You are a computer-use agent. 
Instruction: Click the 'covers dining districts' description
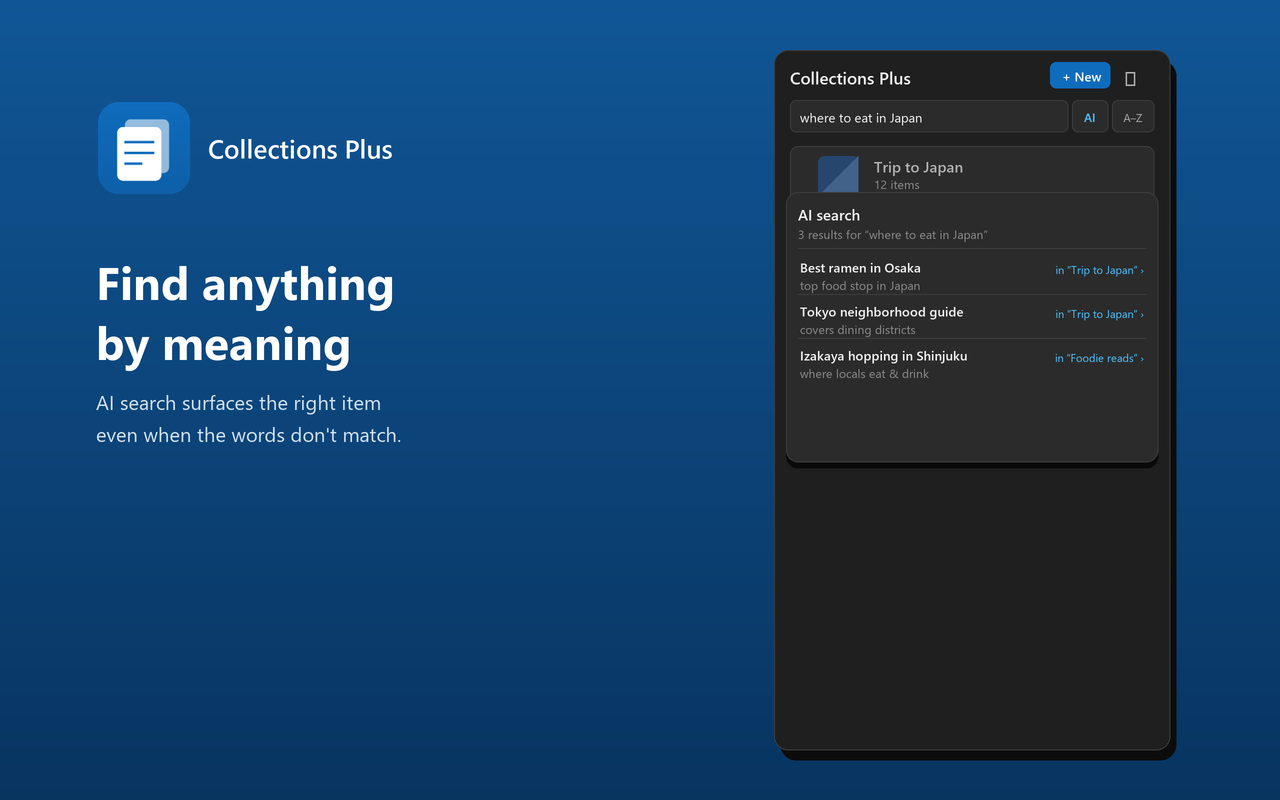coord(858,330)
